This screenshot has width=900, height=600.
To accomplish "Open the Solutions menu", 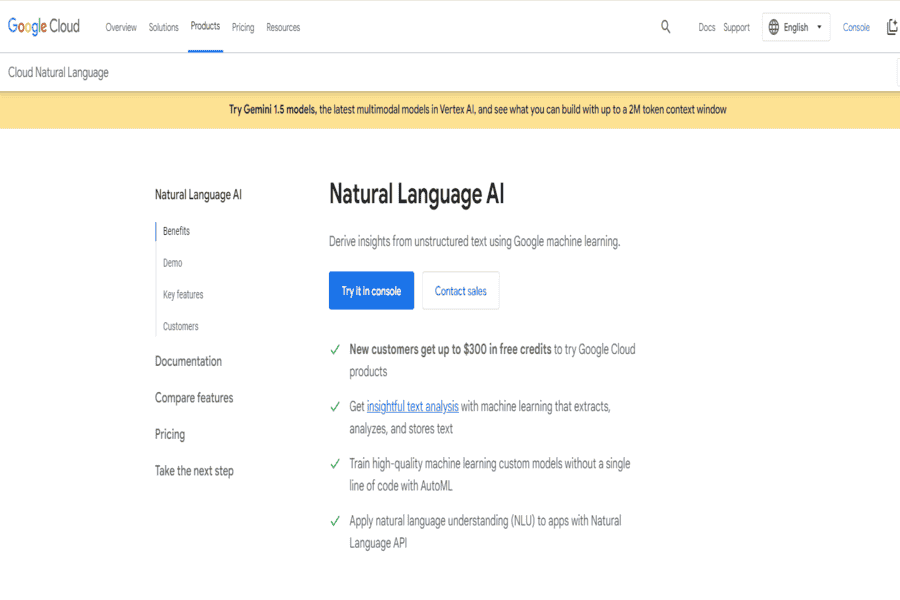I will coord(164,28).
